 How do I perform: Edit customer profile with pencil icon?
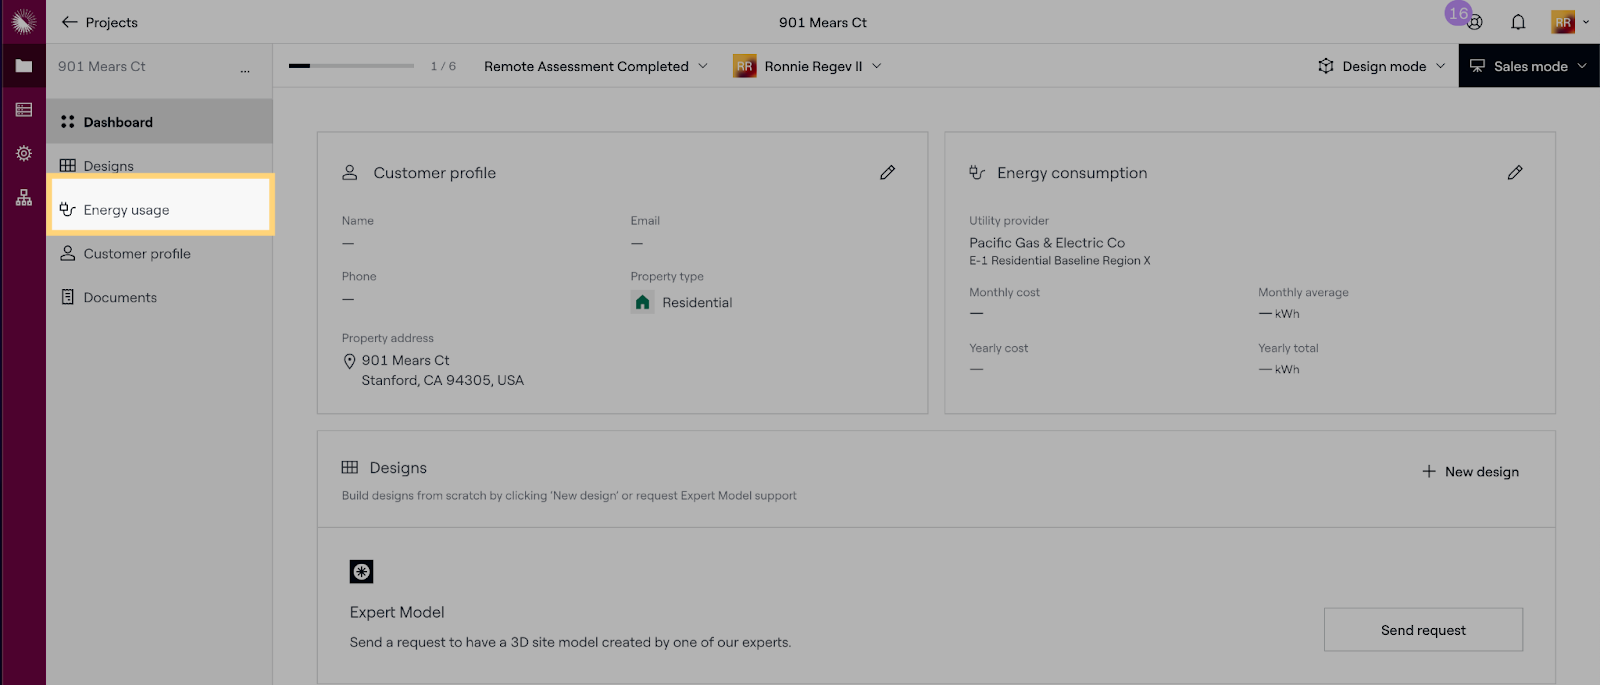(887, 173)
